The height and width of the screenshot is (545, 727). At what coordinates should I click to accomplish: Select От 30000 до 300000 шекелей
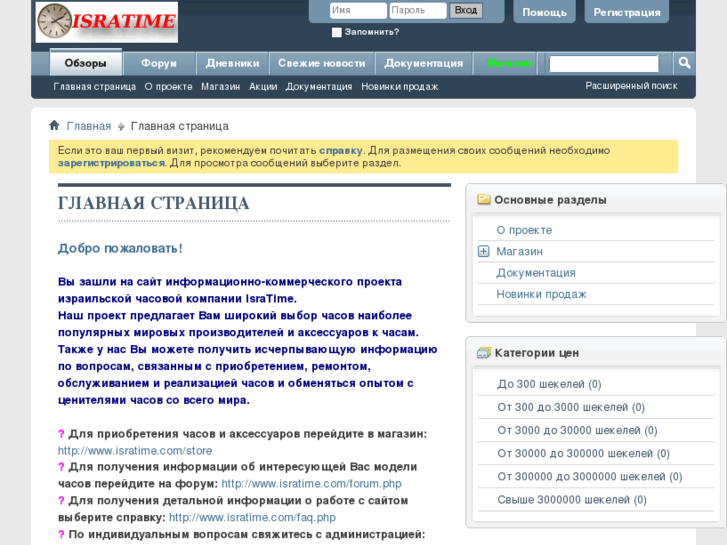(x=583, y=453)
